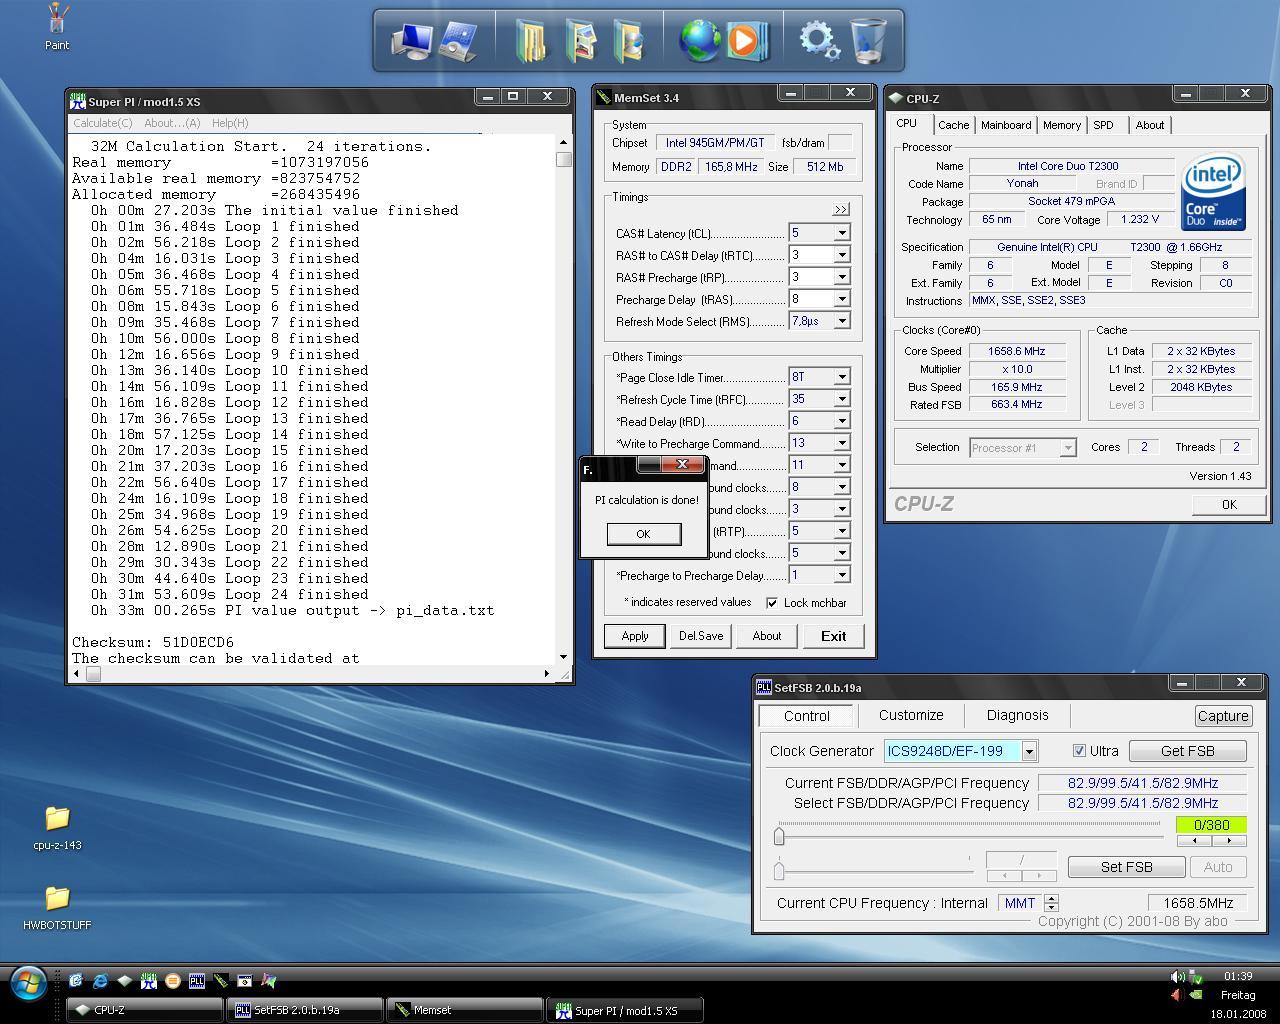
Task: Click the 0/380 step right arrow in SetFSB
Action: [1229, 841]
